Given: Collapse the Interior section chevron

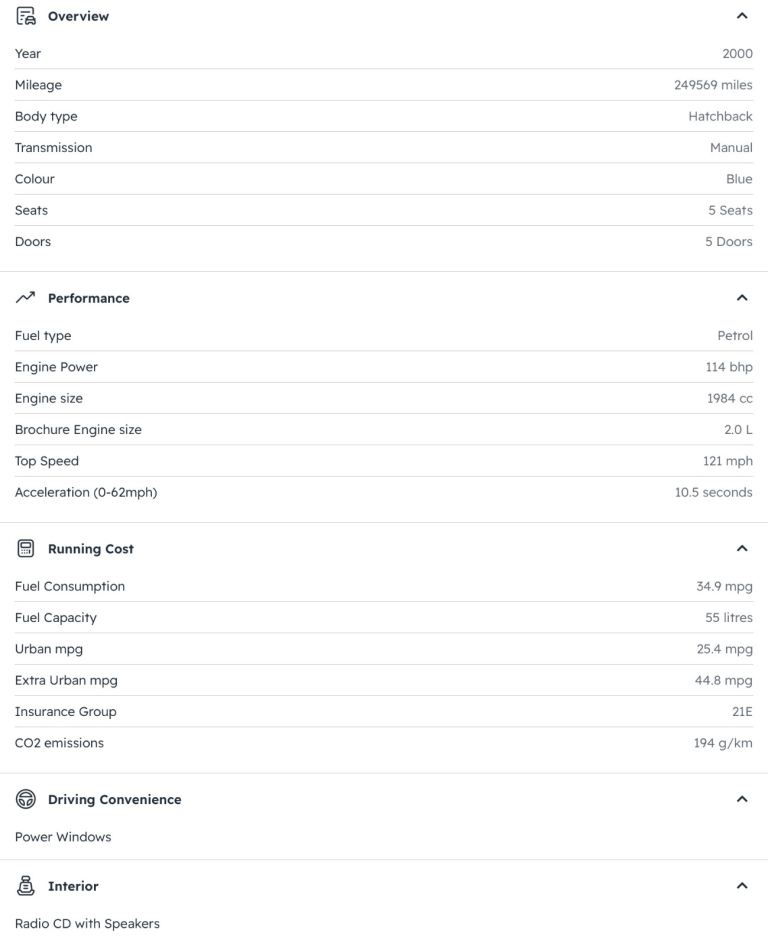Looking at the screenshot, I should [742, 886].
